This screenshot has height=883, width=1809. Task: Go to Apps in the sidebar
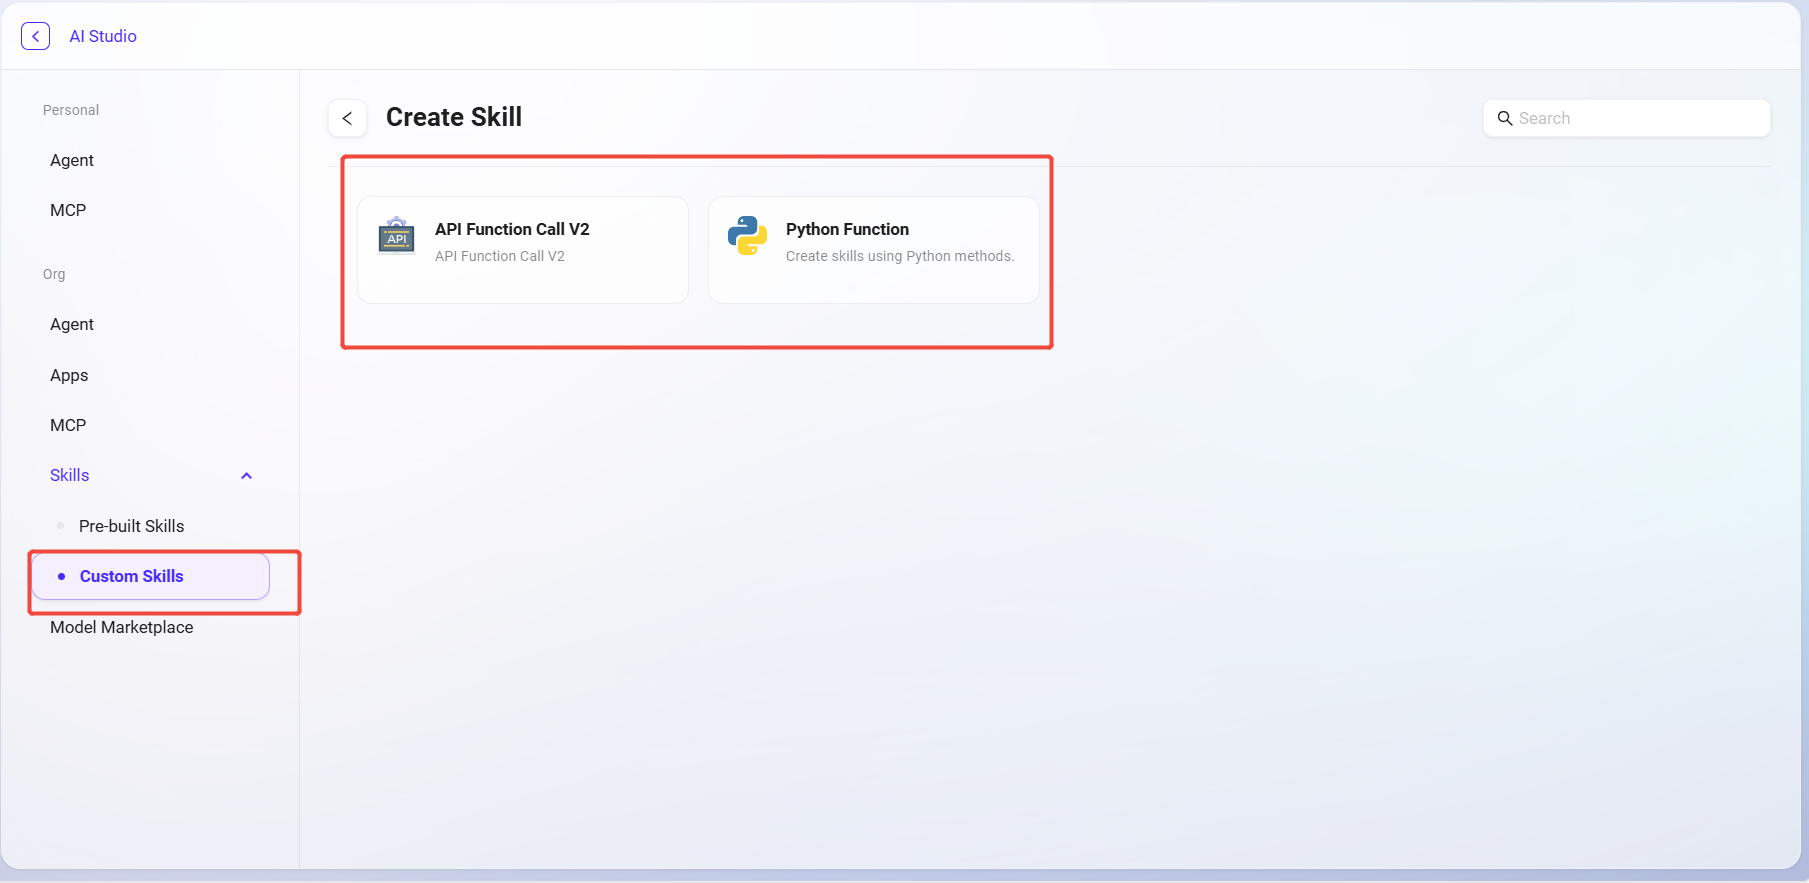[x=69, y=375]
